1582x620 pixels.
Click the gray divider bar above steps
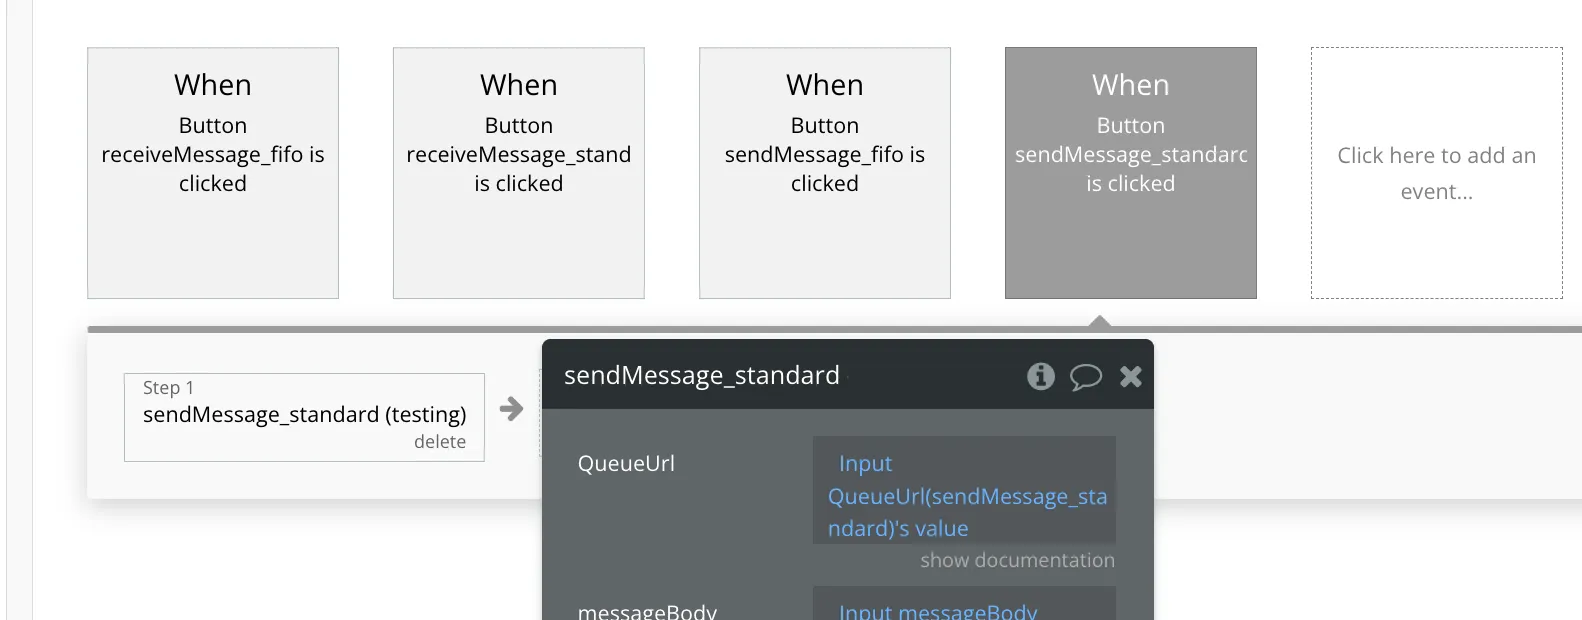click(x=600, y=329)
